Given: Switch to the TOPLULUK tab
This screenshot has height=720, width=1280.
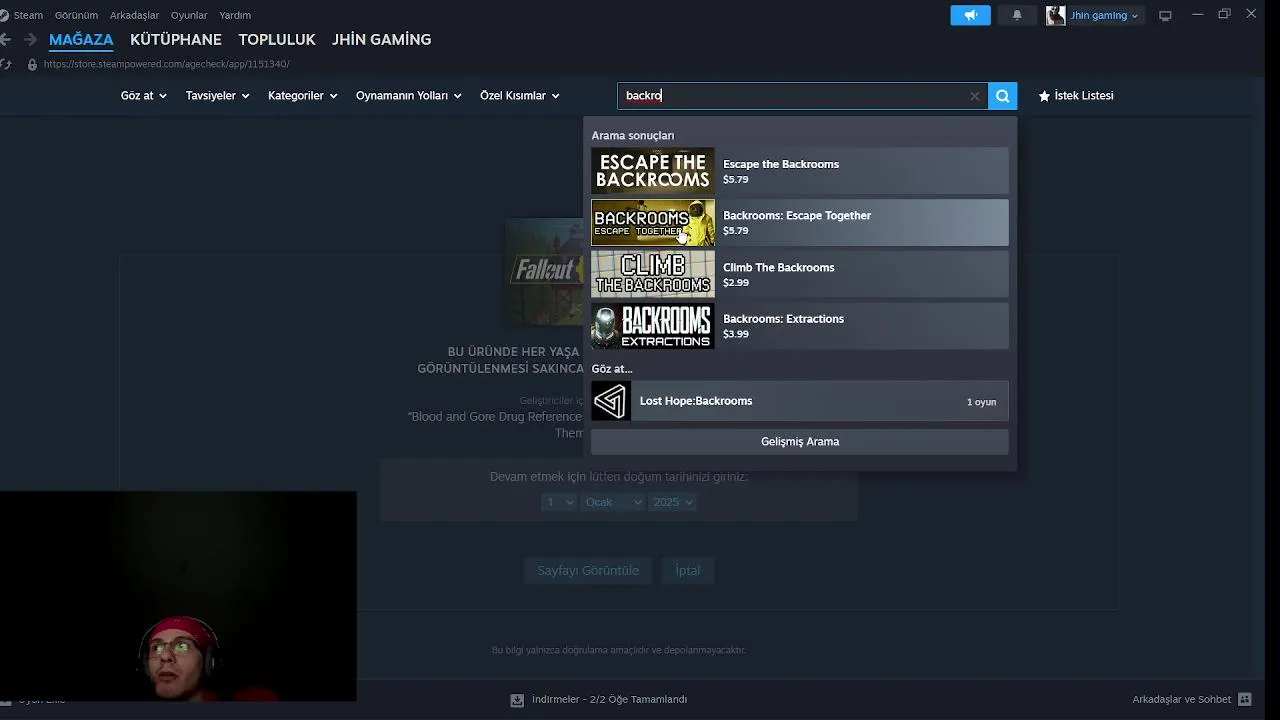Looking at the screenshot, I should pos(277,40).
